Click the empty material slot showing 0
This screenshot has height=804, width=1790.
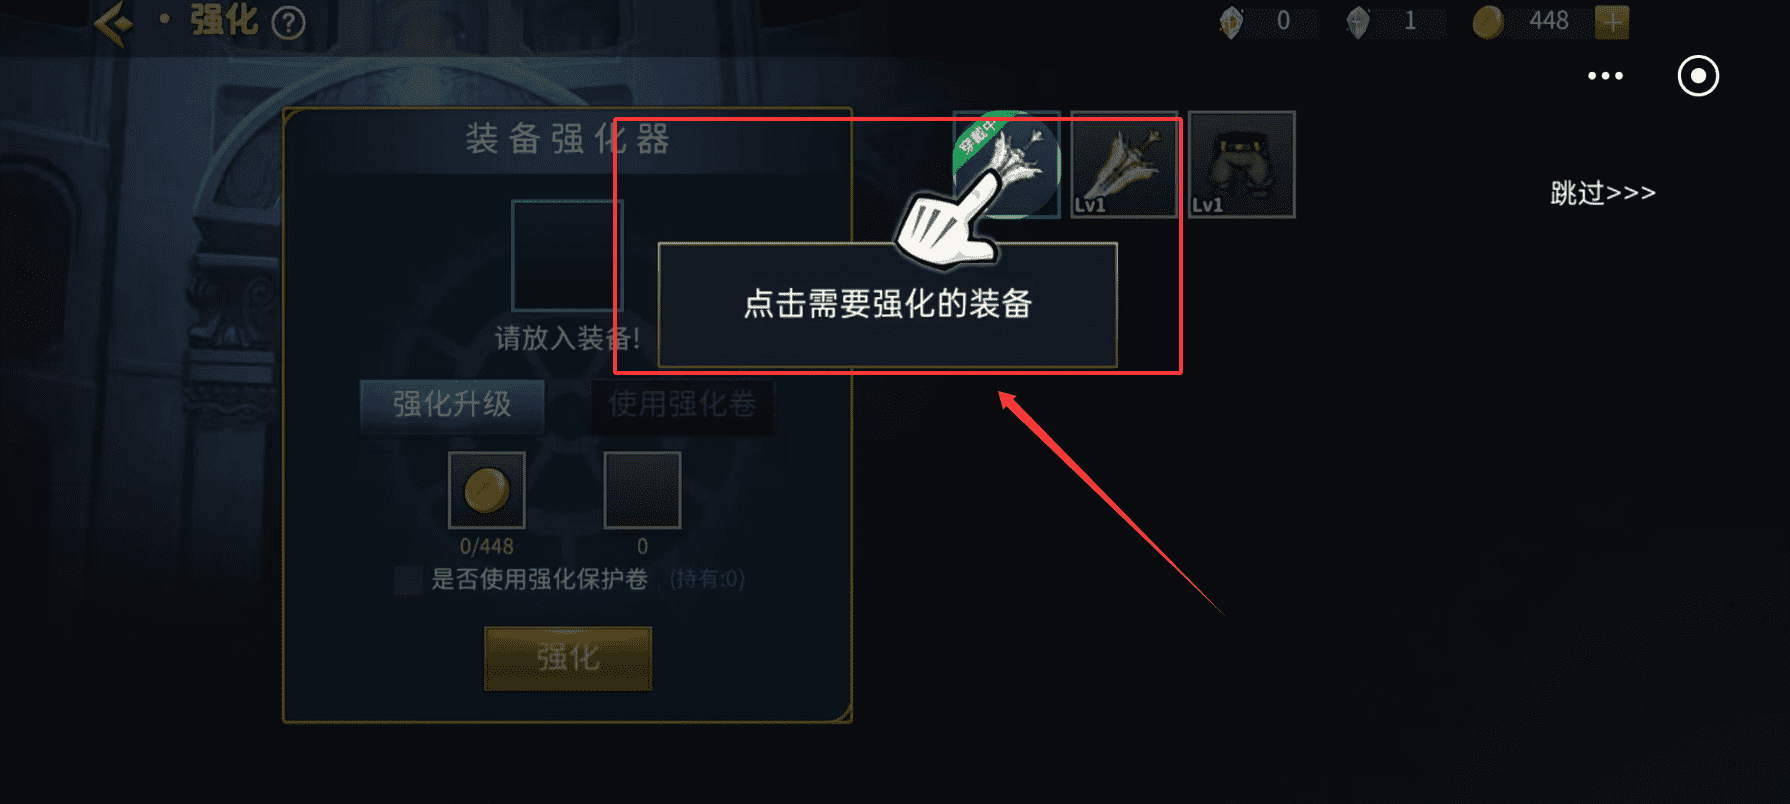643,490
